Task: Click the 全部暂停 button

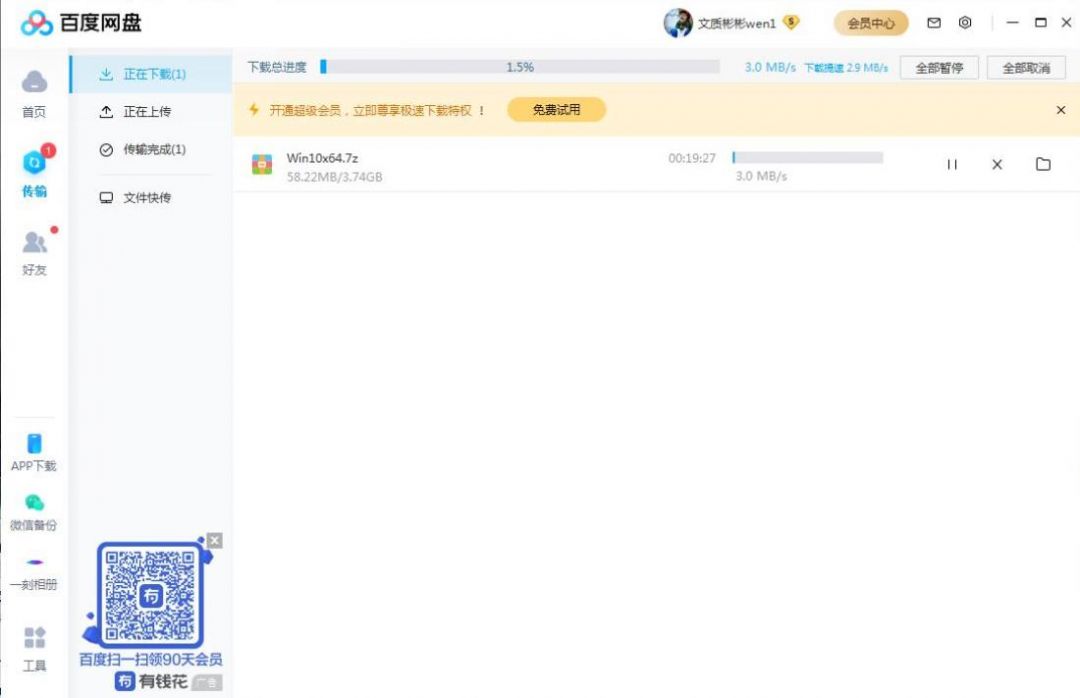Action: (939, 68)
